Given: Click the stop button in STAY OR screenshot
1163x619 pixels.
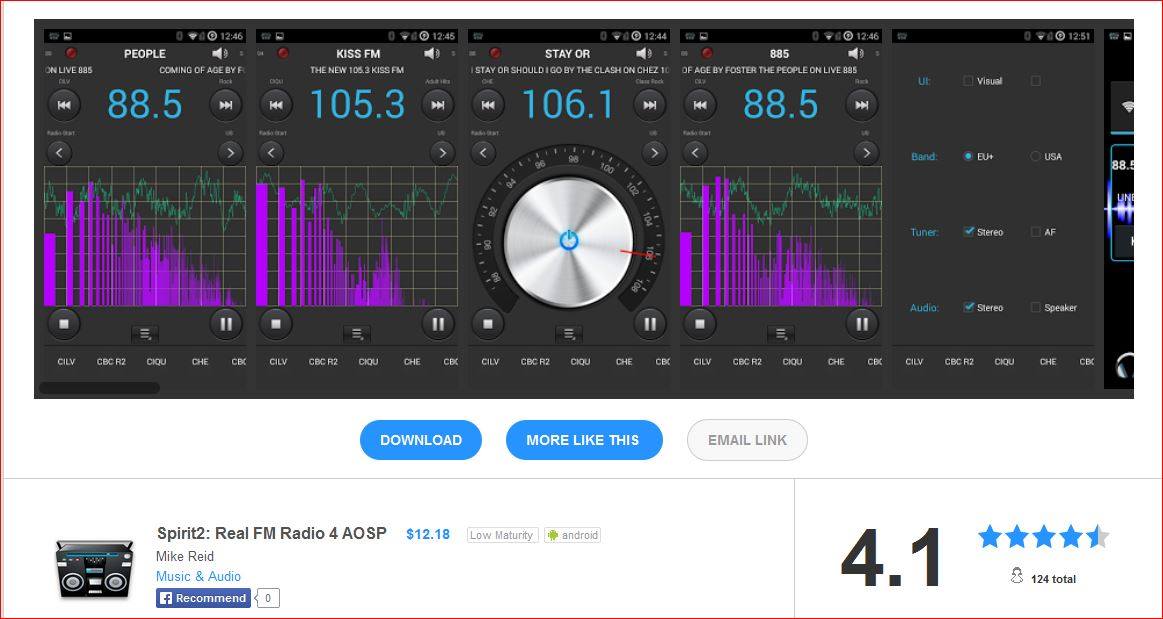Looking at the screenshot, I should pyautogui.click(x=488, y=323).
